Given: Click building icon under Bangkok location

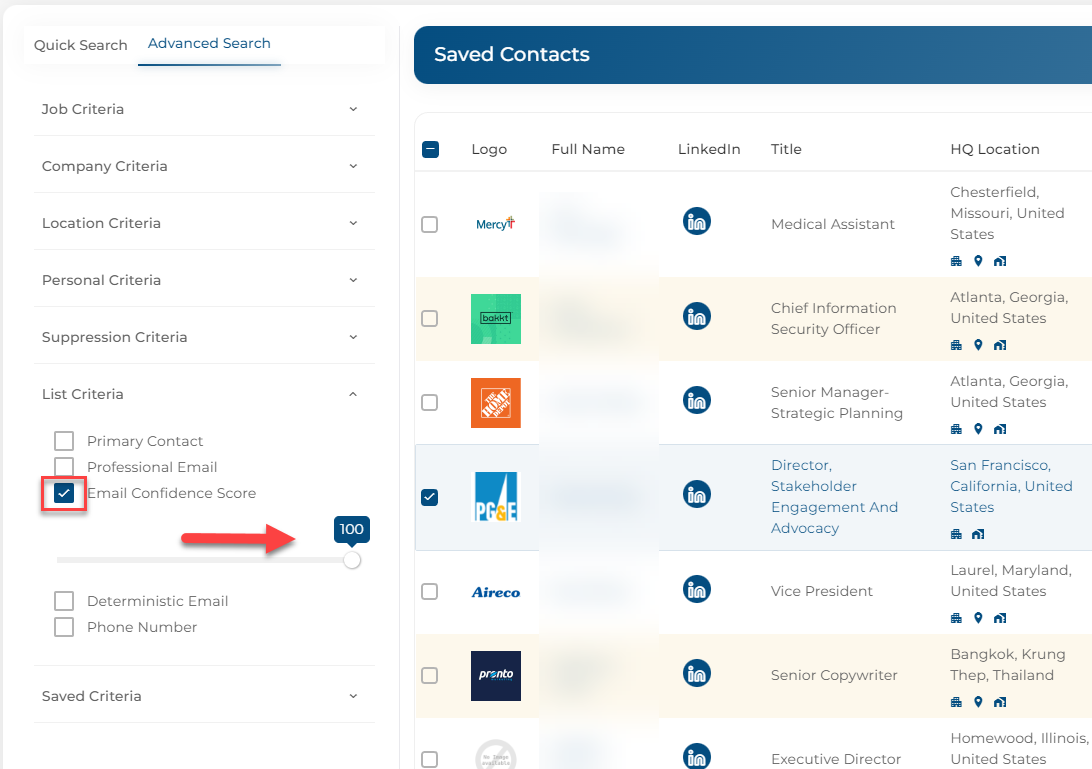Looking at the screenshot, I should (956, 702).
